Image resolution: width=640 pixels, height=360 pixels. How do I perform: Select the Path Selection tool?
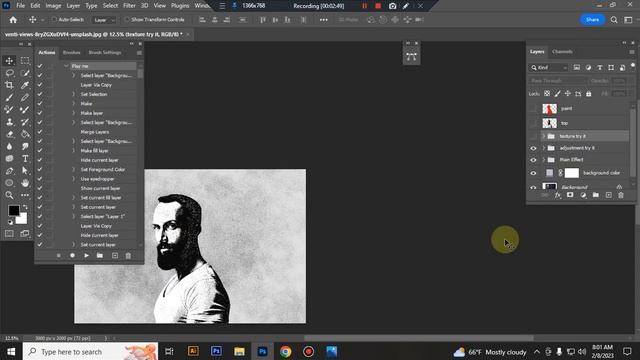(x=25, y=171)
